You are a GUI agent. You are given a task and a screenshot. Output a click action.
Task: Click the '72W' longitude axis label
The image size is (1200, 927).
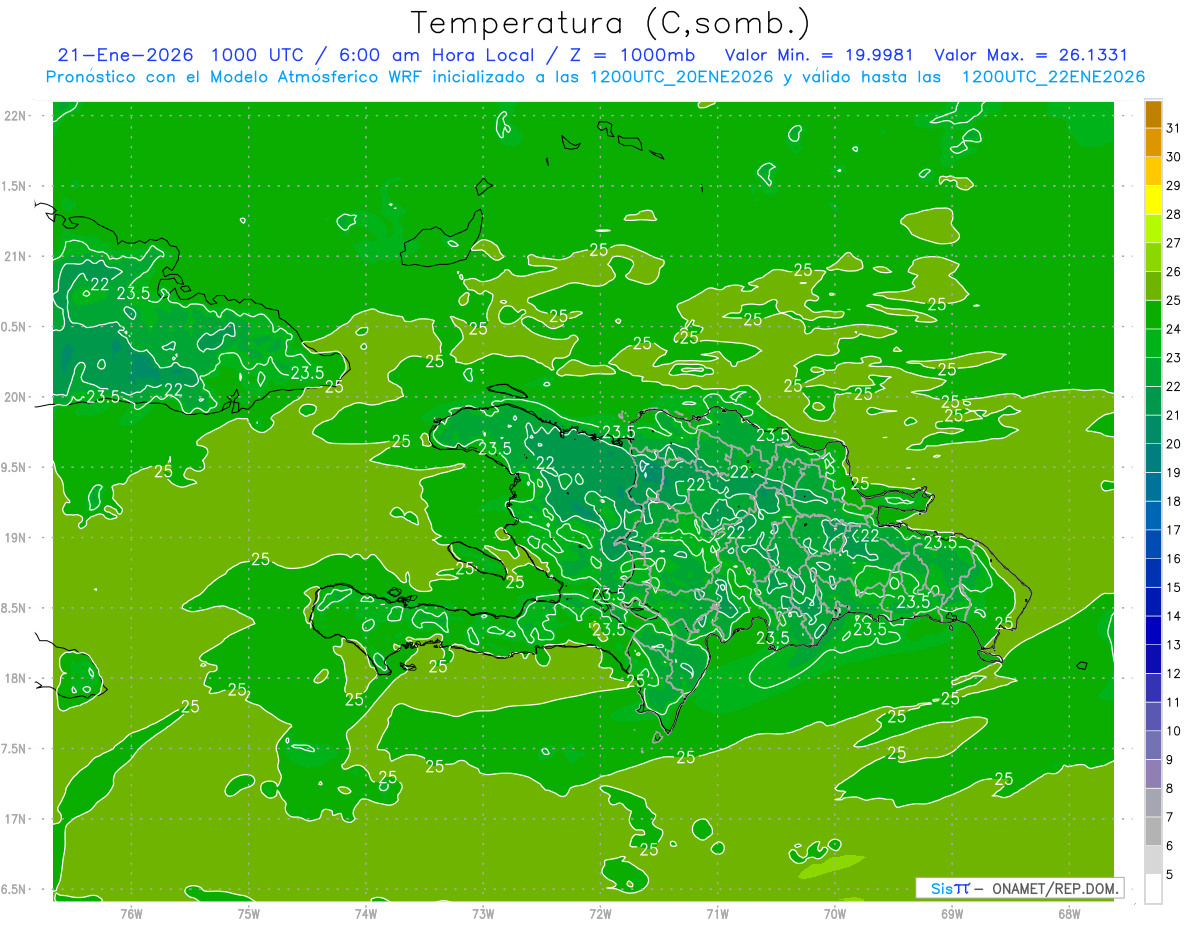pyautogui.click(x=600, y=913)
